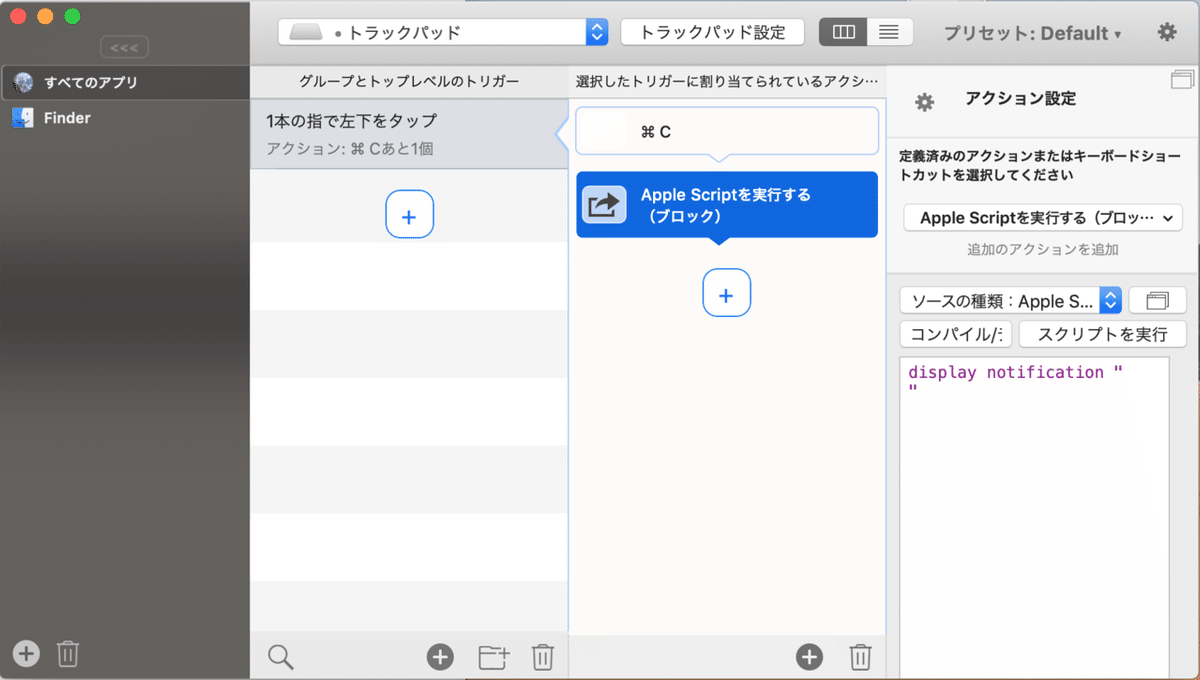Click the trash icon below the app sidebar
This screenshot has width=1200, height=680.
pyautogui.click(x=67, y=653)
